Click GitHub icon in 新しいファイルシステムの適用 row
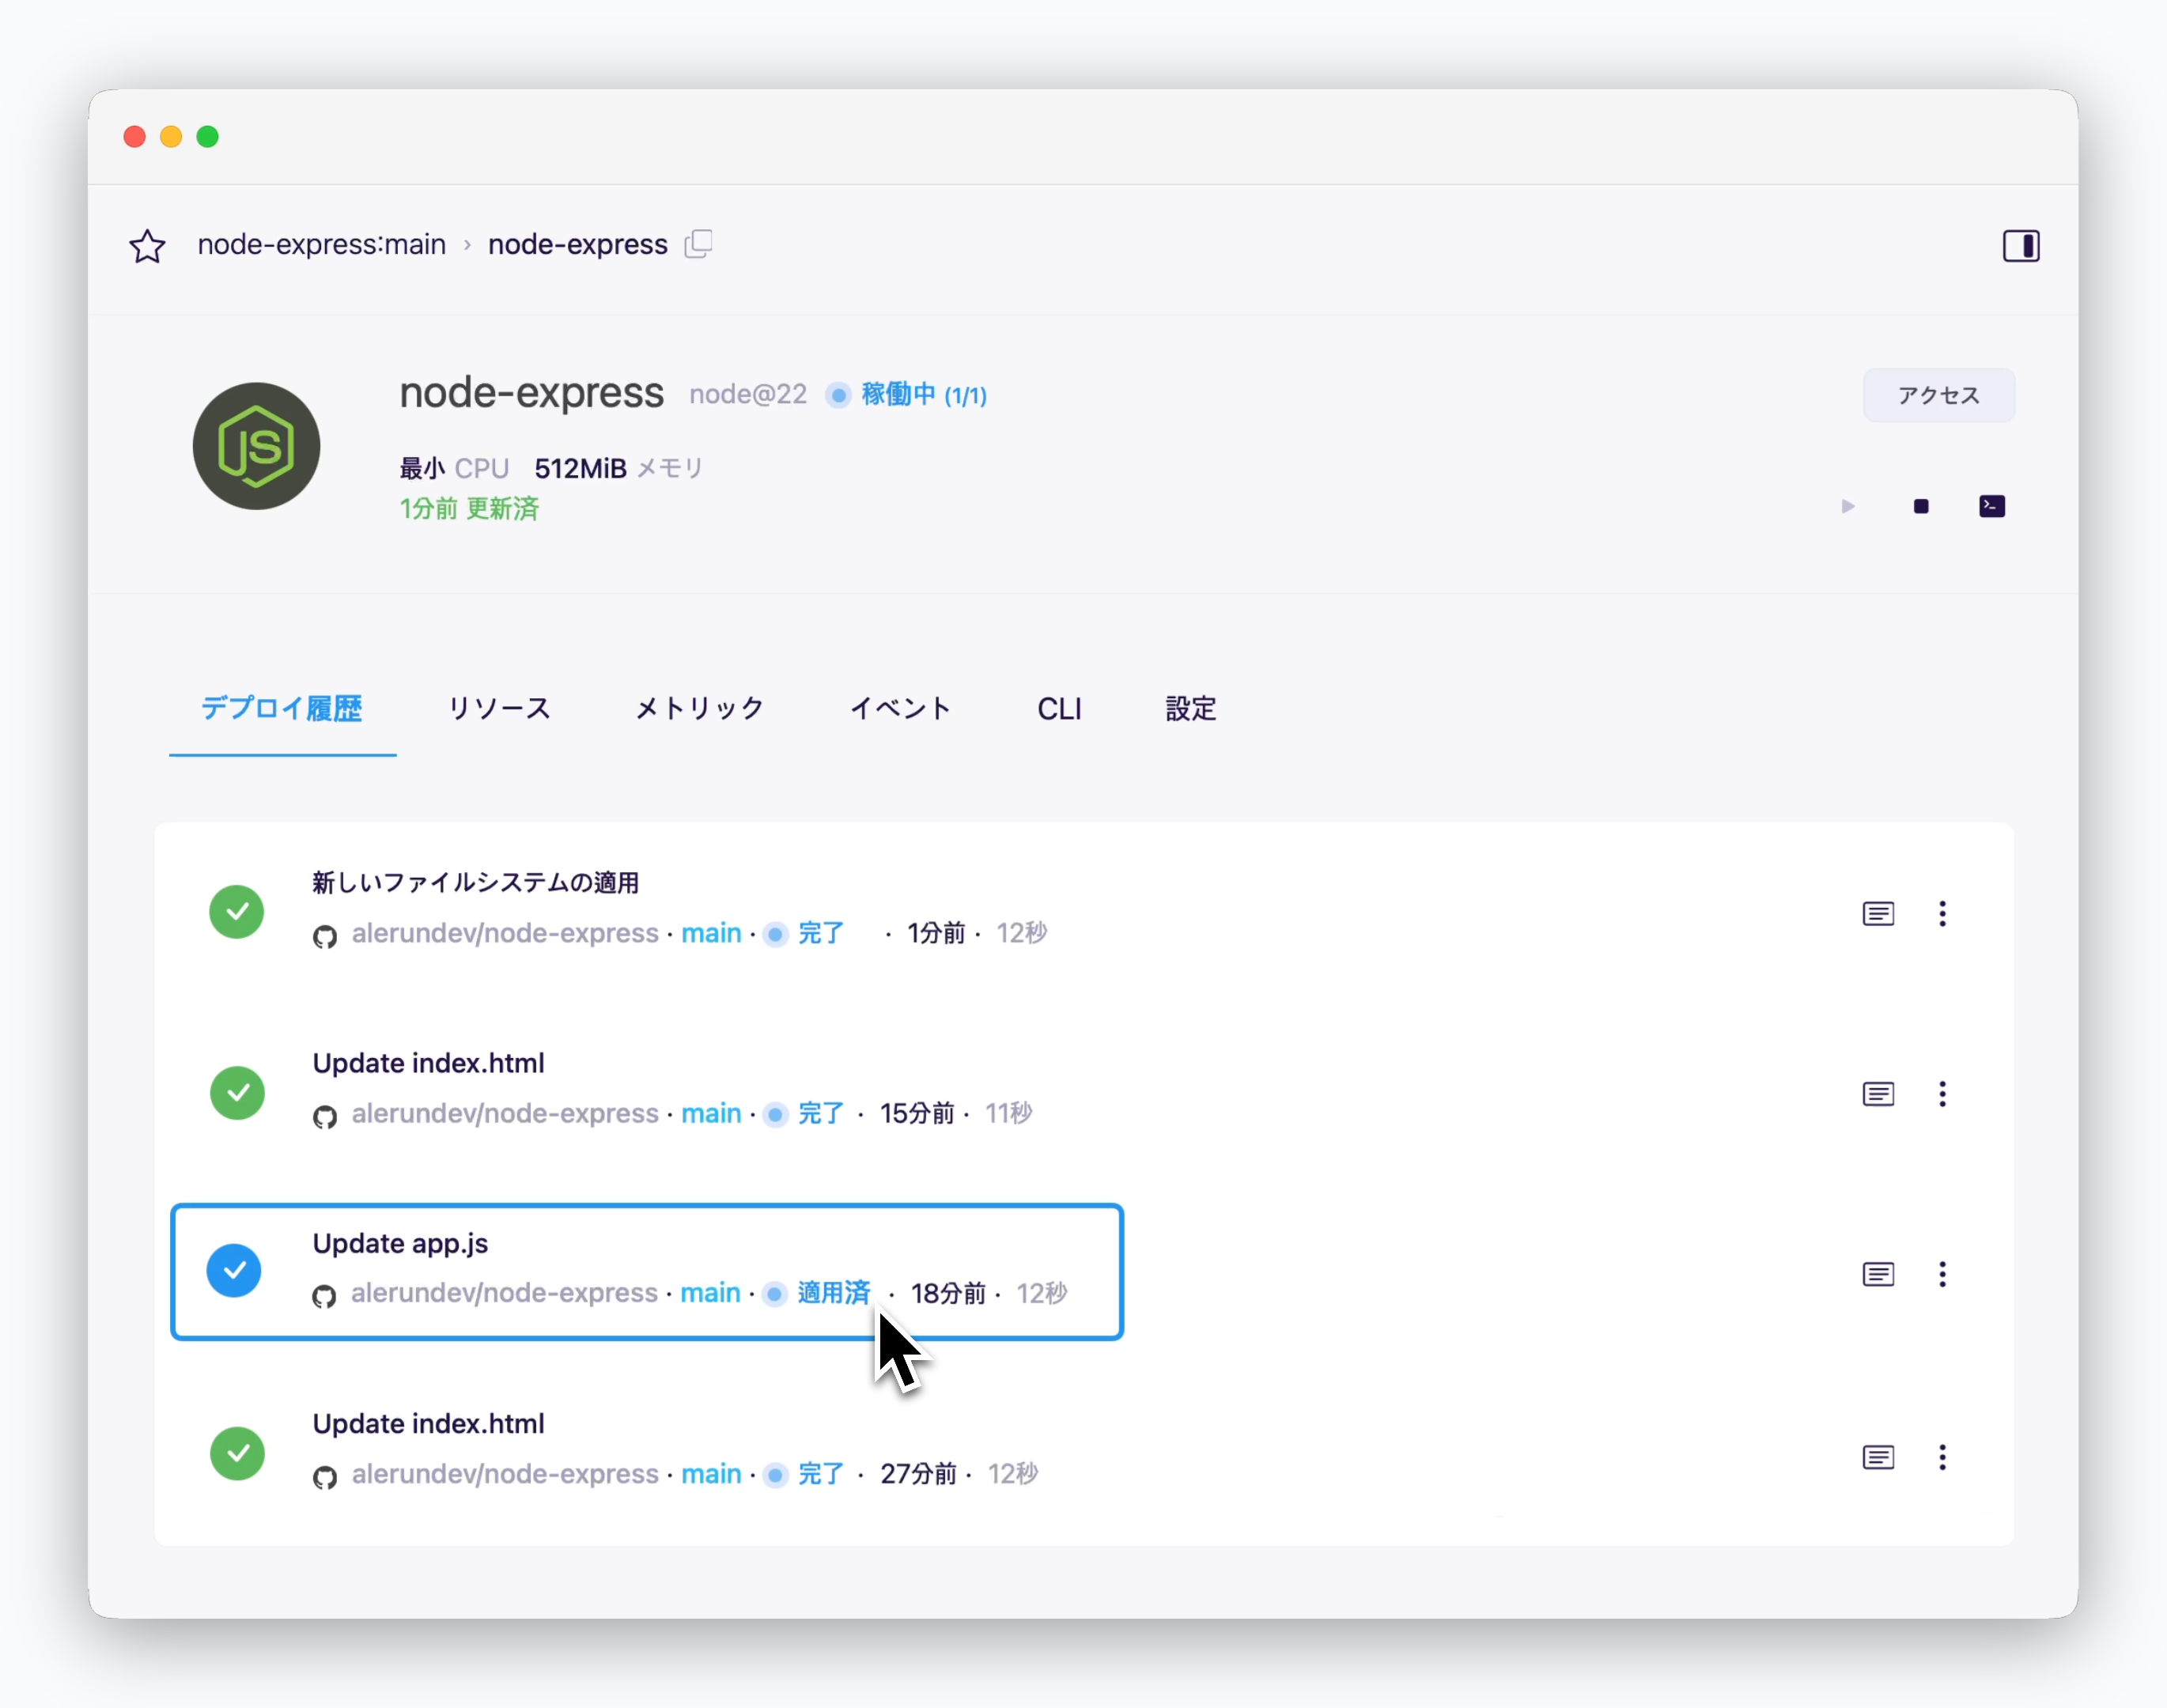Screen dimensions: 2167x1708 coord(324,937)
